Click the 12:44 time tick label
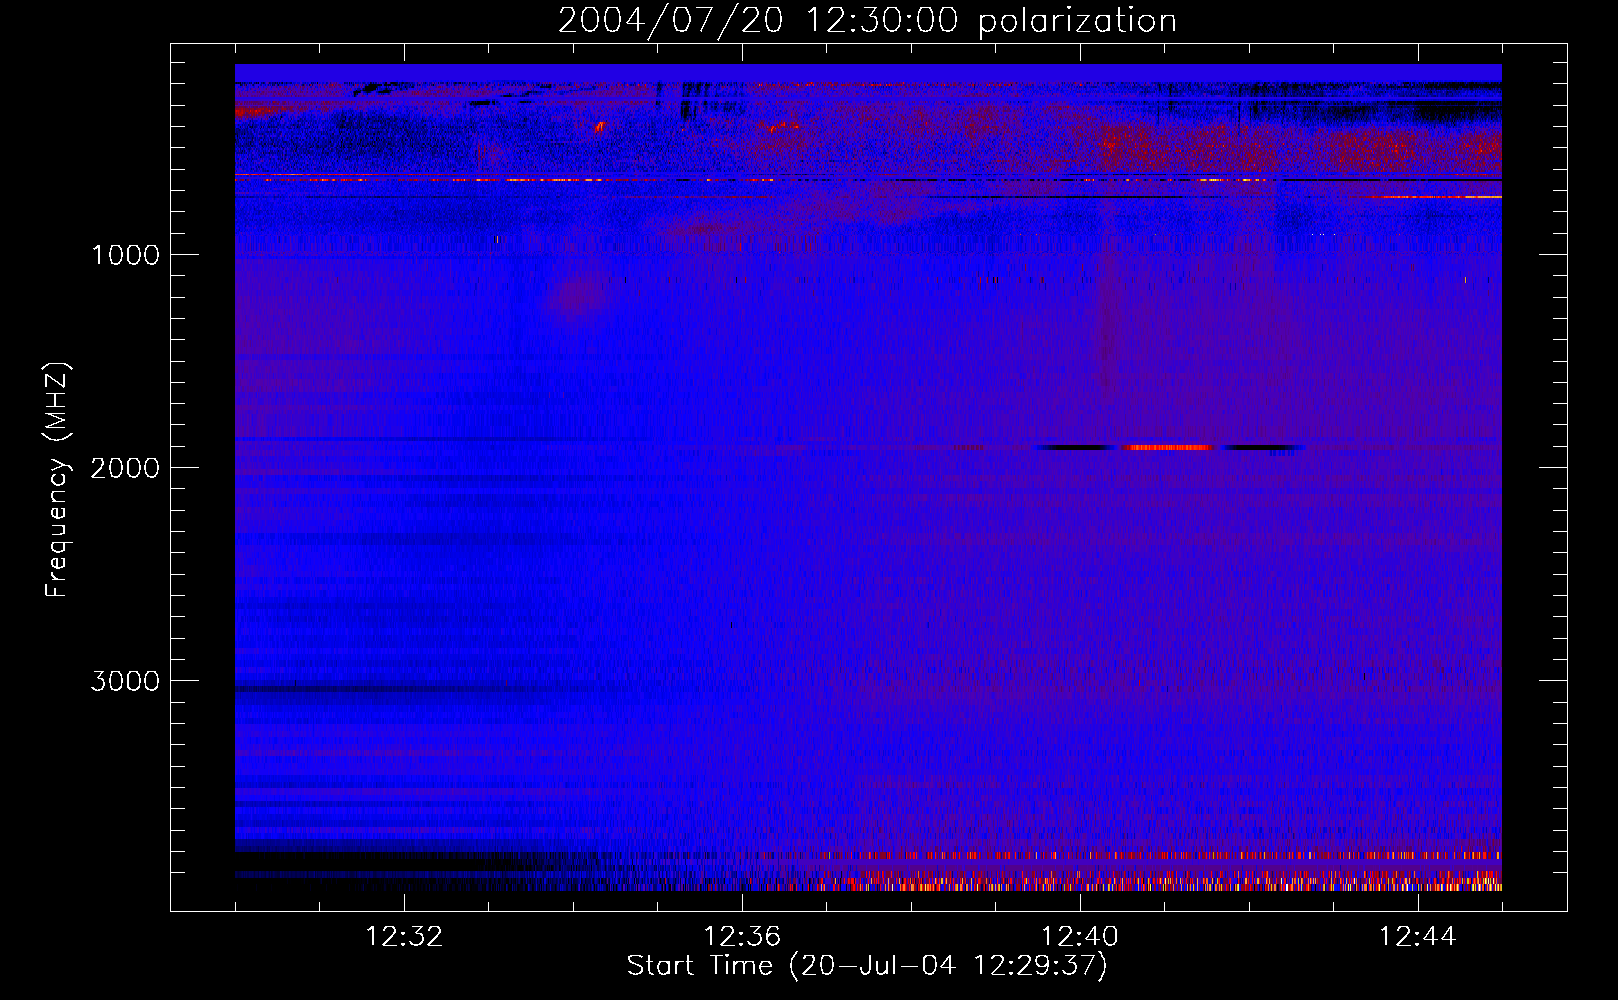Screen dimensions: 1618x1000 1418,937
